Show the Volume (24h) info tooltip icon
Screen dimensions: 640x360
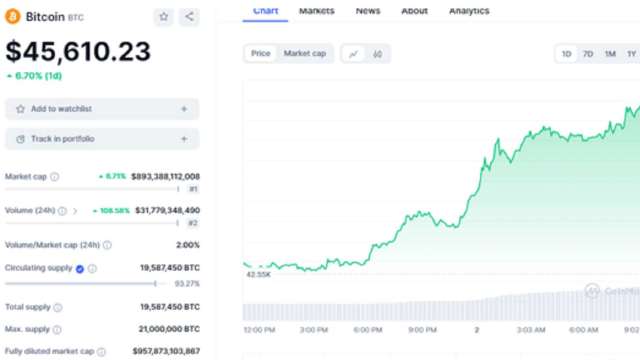62,211
